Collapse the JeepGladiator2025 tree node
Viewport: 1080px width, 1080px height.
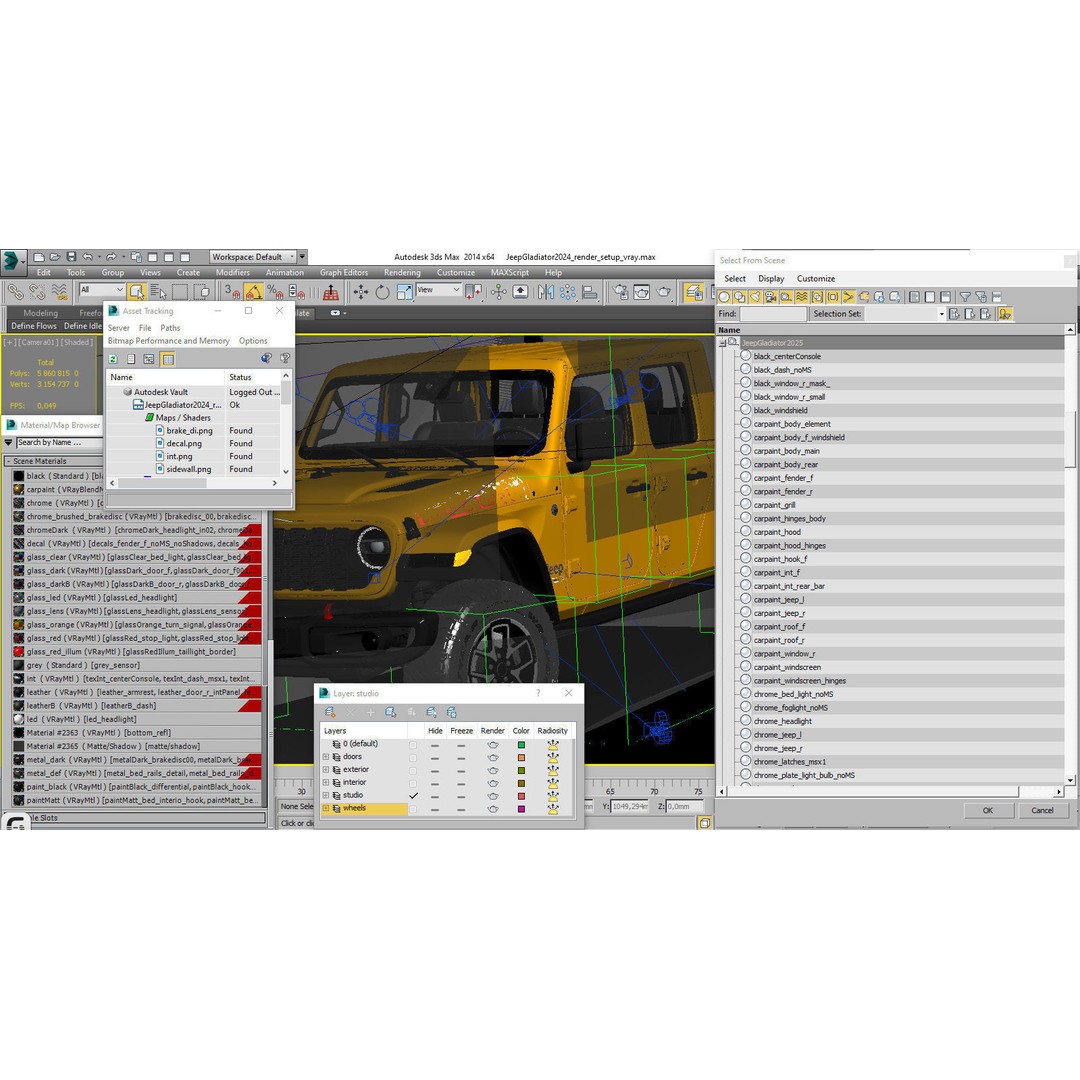(x=722, y=341)
